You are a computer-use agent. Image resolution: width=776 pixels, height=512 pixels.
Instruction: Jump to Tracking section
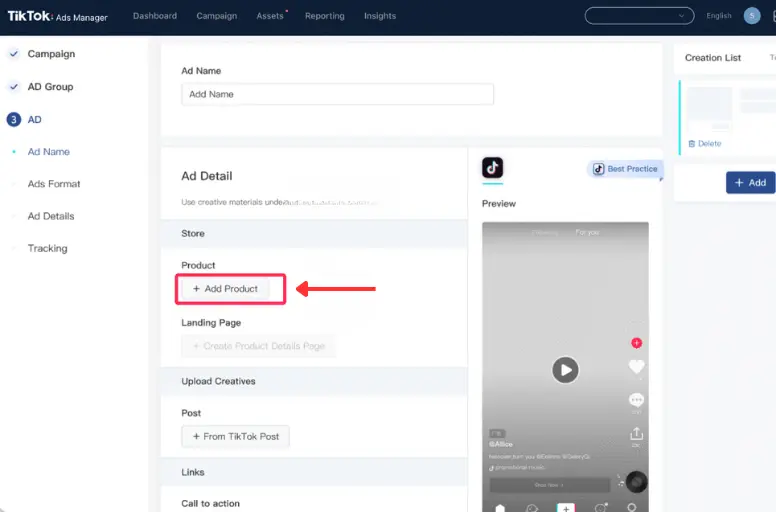tap(48, 248)
